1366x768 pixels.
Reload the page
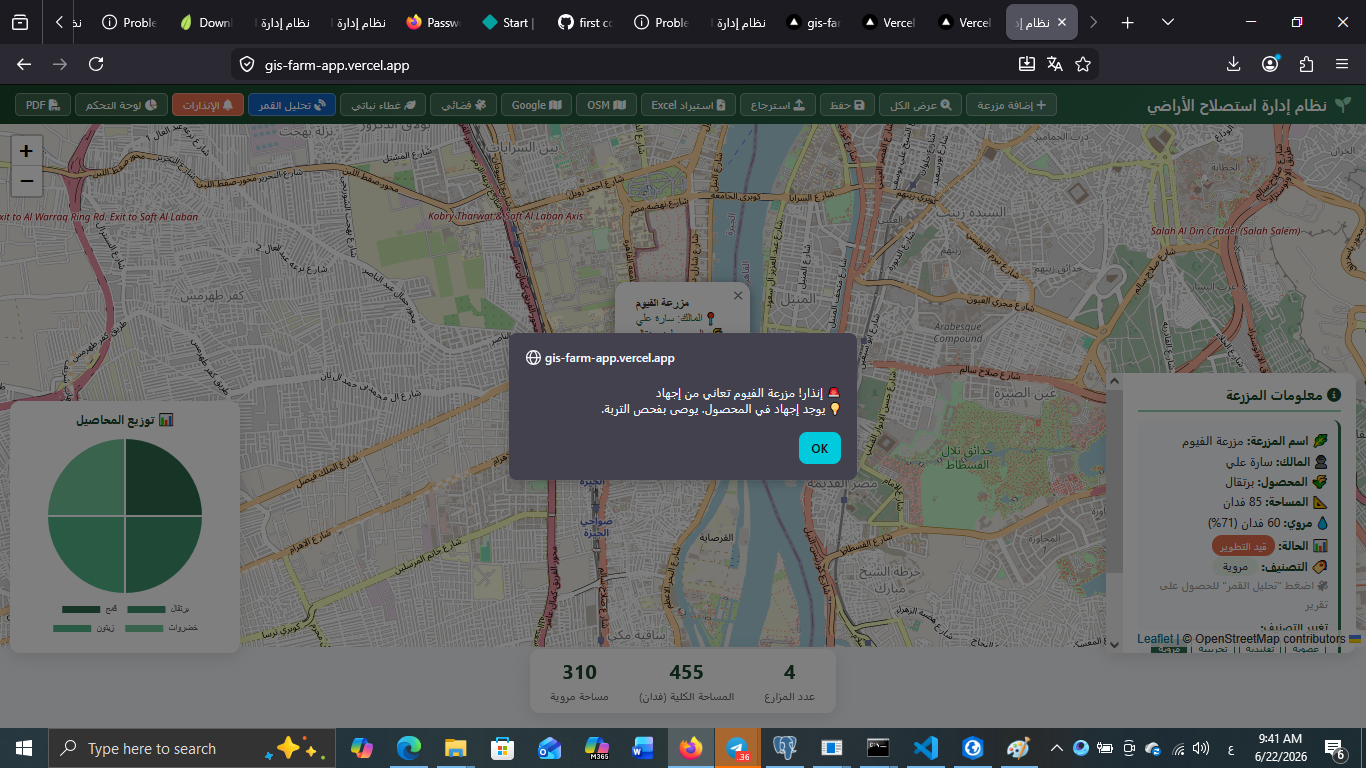[96, 64]
